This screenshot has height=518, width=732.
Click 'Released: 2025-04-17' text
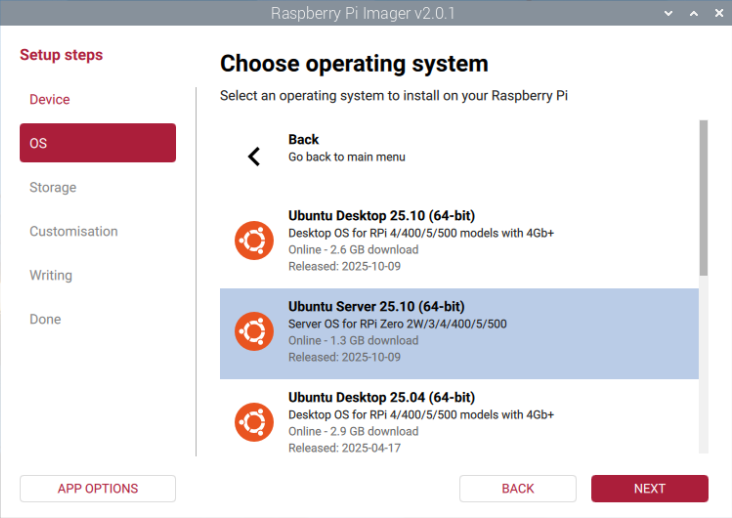click(x=345, y=448)
